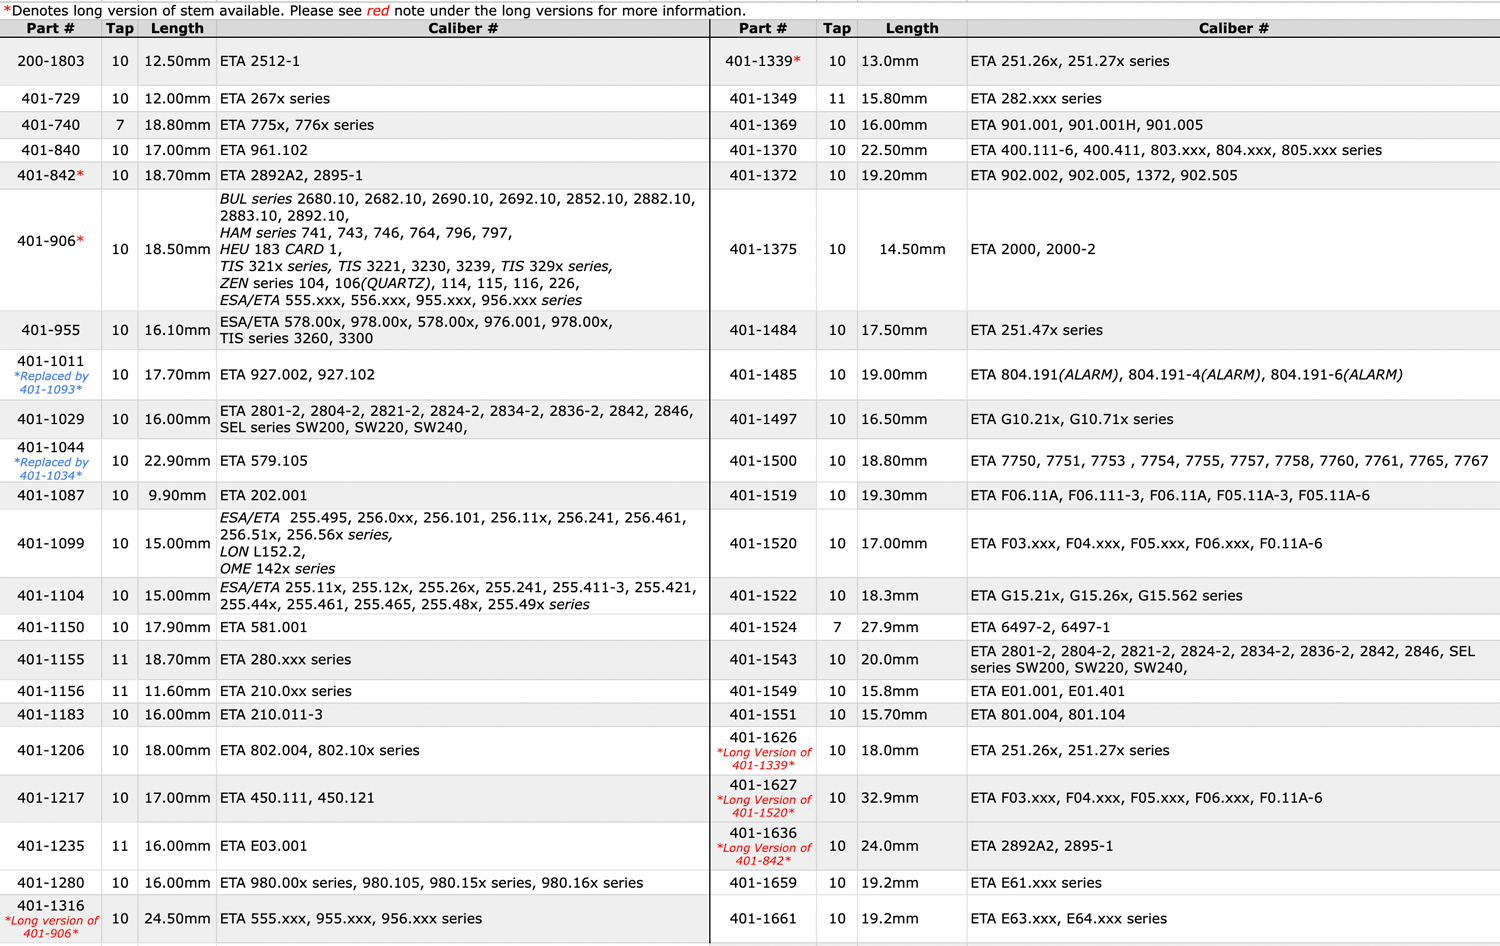Select part number 401-1551

tap(763, 714)
